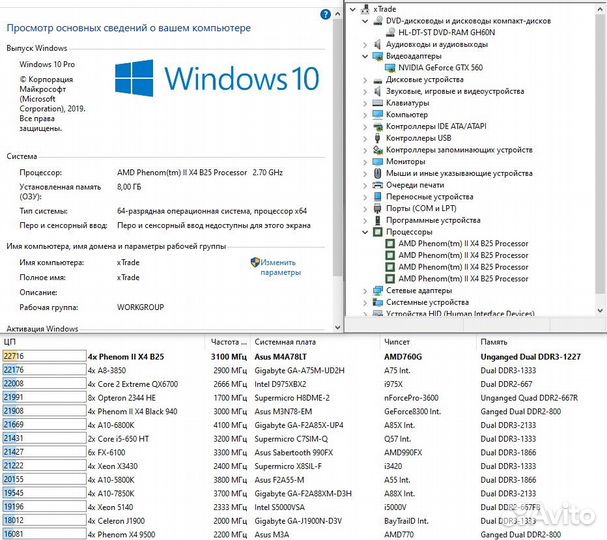Click the WORKGROUP value text
The height and width of the screenshot is (540, 607).
pyautogui.click(x=141, y=307)
